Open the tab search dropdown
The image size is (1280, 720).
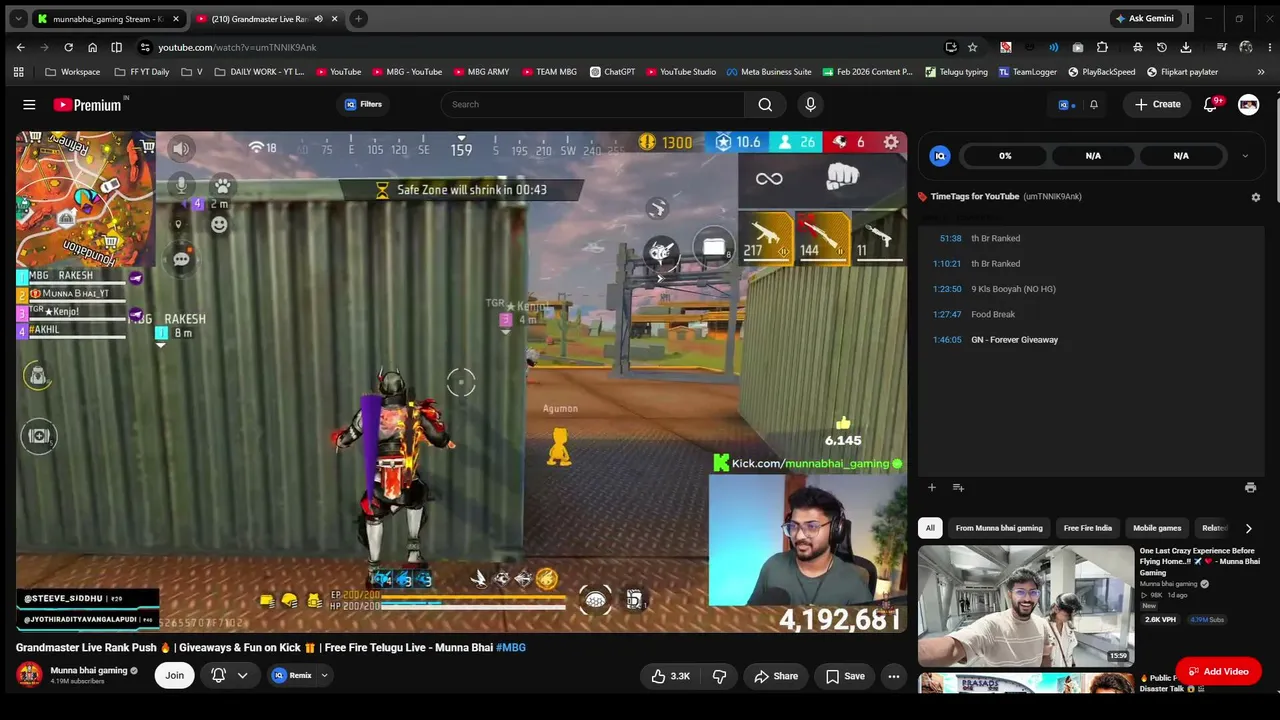pyautogui.click(x=18, y=19)
